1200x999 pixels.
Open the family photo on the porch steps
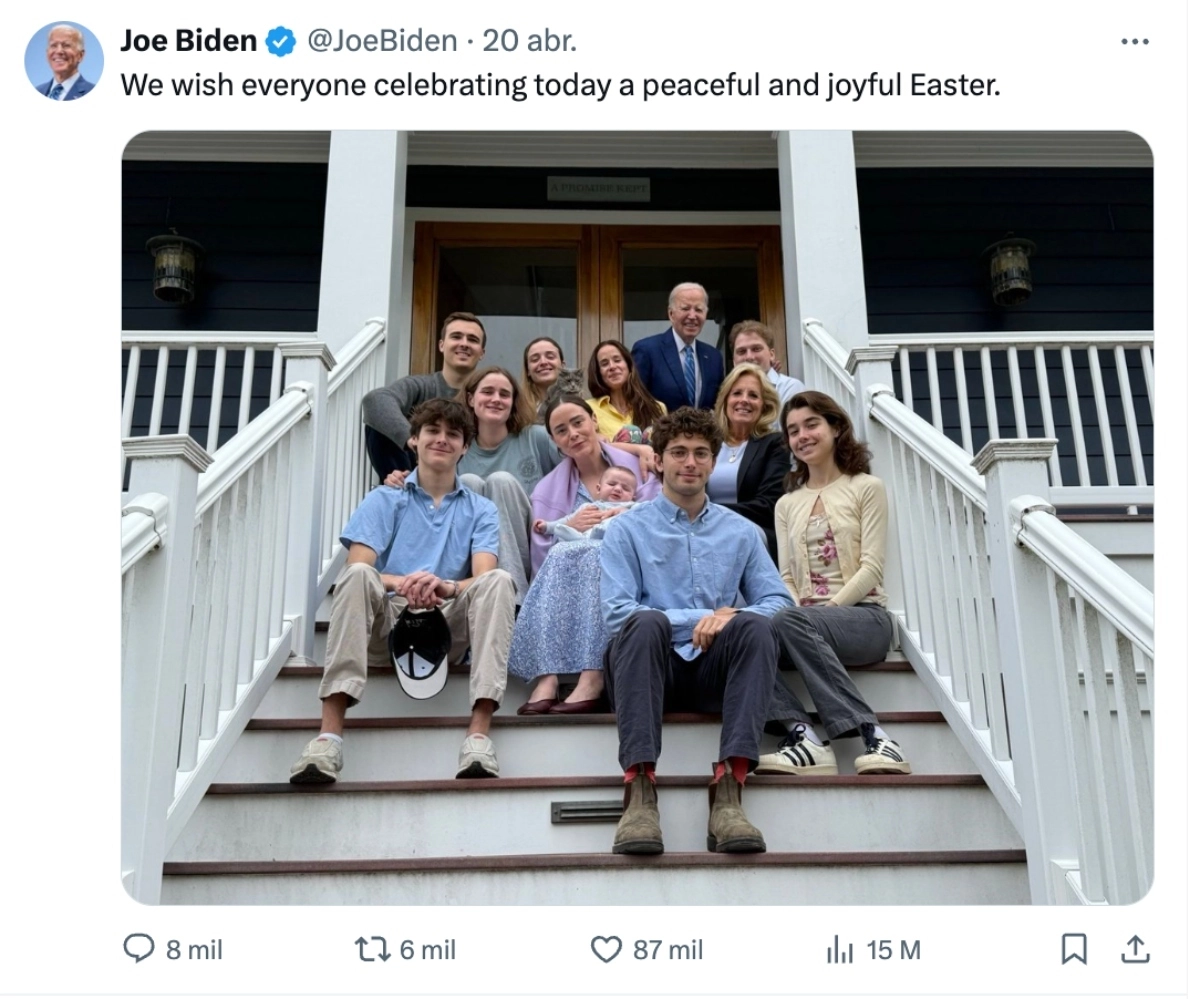(637, 518)
